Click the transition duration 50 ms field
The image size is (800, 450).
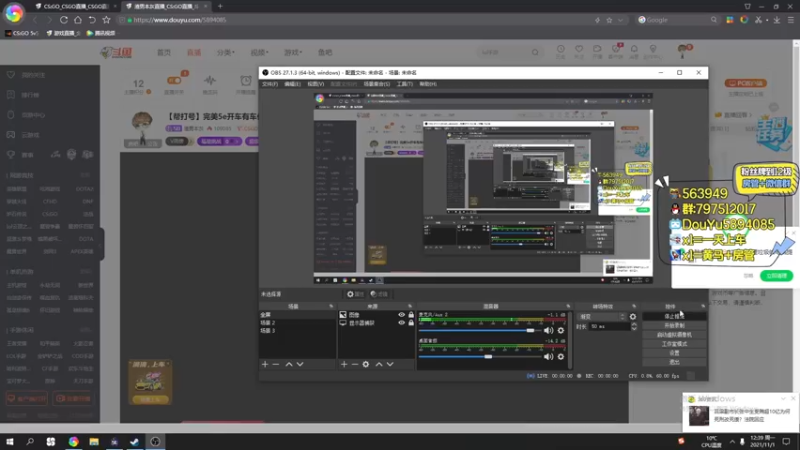point(609,327)
